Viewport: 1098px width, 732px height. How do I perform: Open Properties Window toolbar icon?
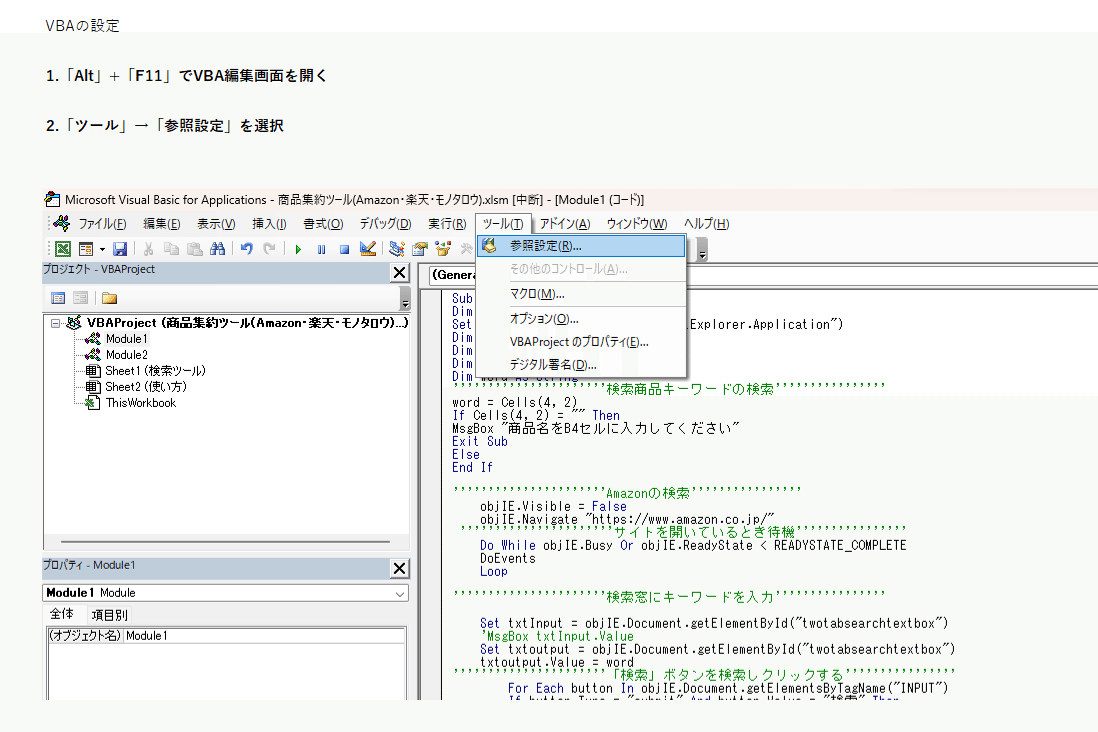(419, 249)
